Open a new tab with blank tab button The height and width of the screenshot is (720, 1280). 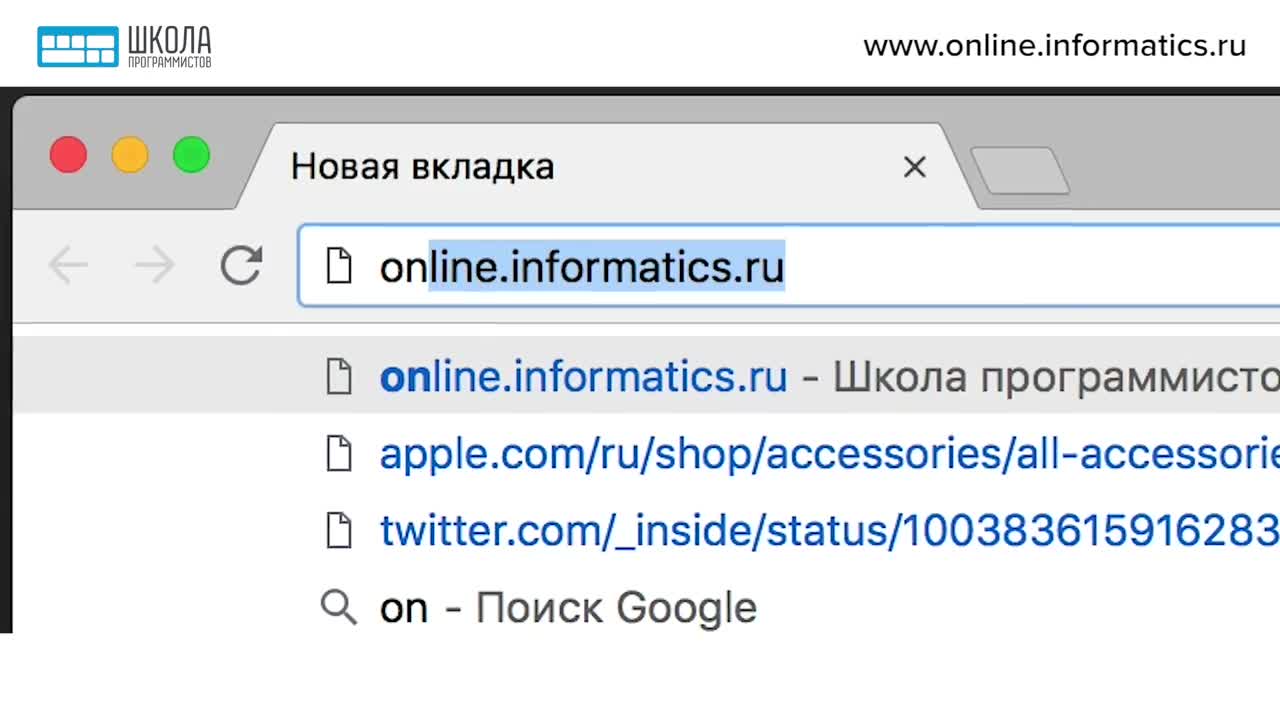click(1020, 171)
